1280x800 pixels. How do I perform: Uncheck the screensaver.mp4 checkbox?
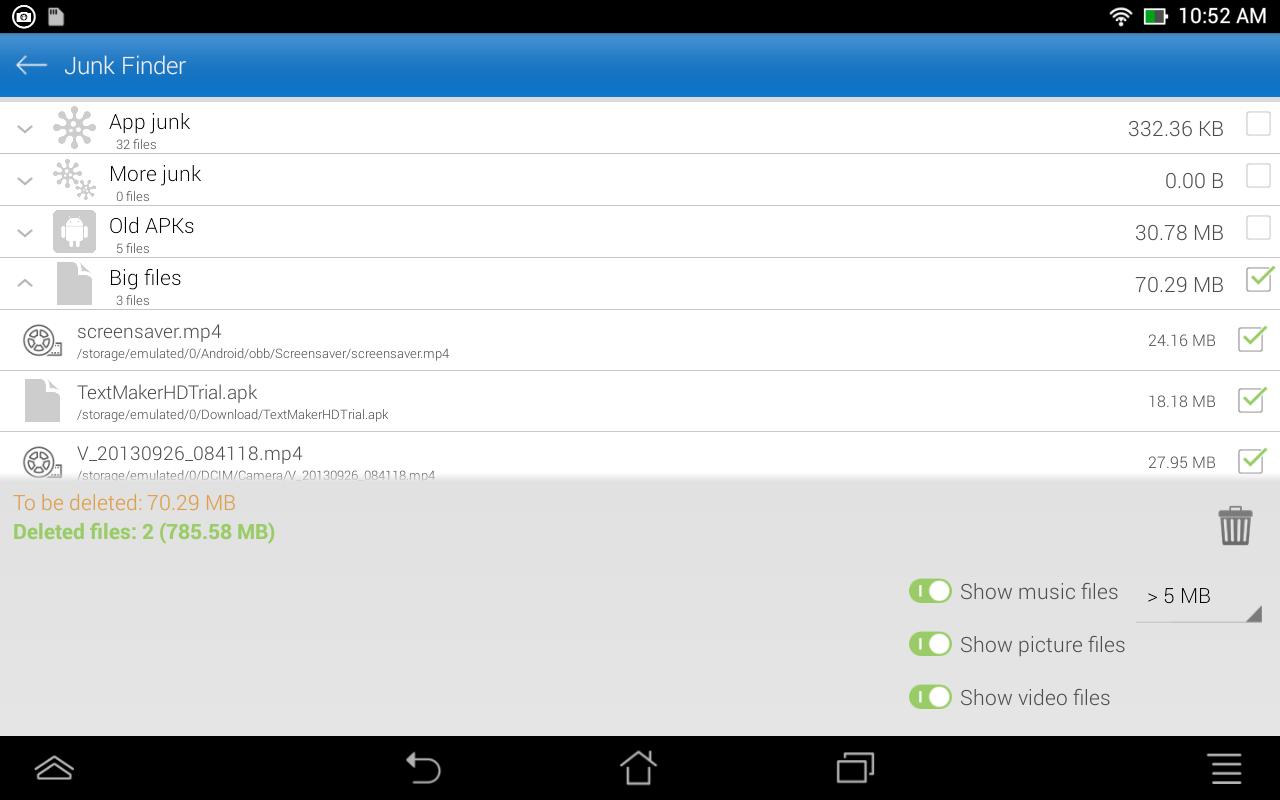[1251, 338]
